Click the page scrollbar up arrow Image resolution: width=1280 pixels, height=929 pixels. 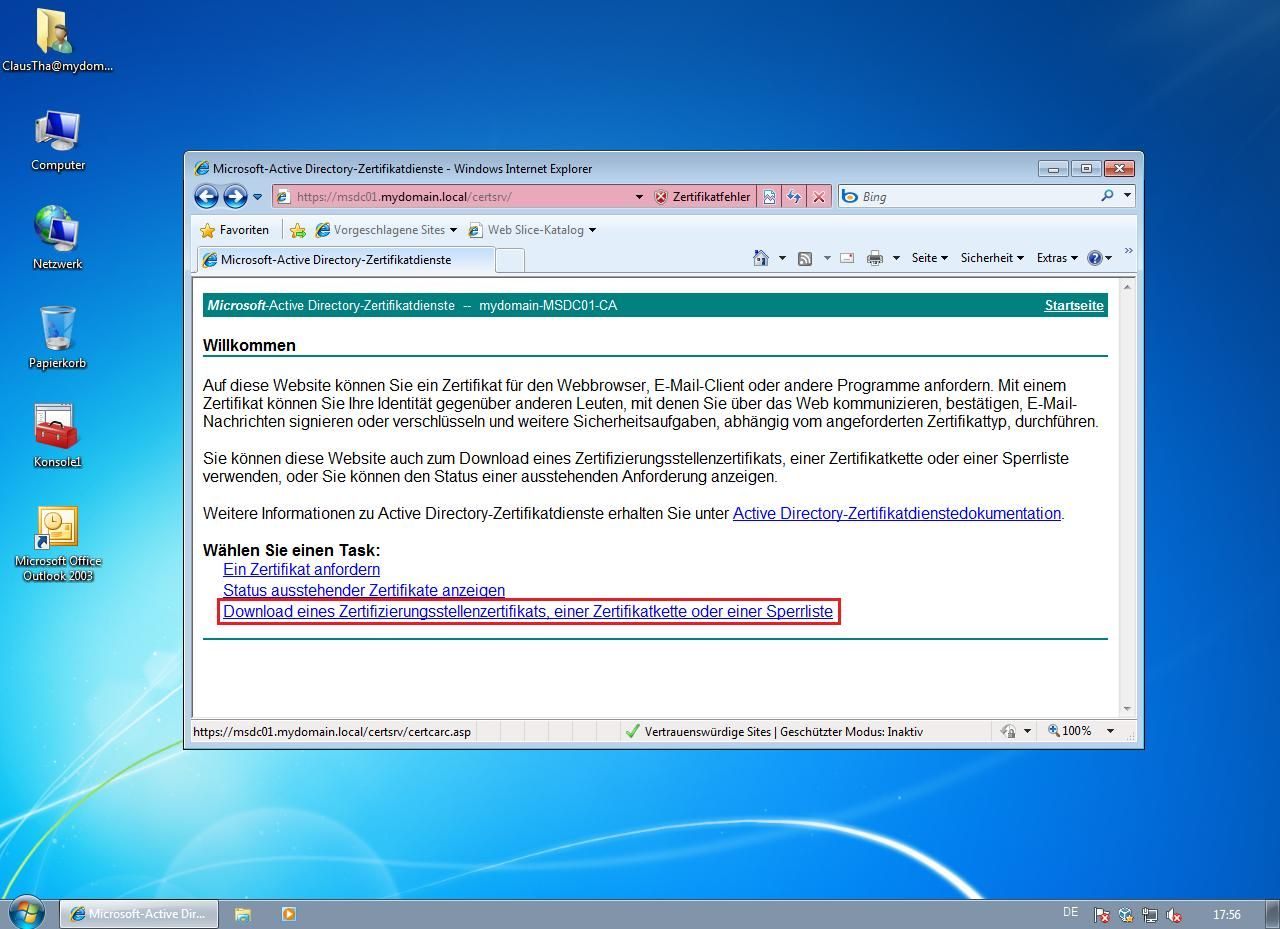click(1128, 288)
